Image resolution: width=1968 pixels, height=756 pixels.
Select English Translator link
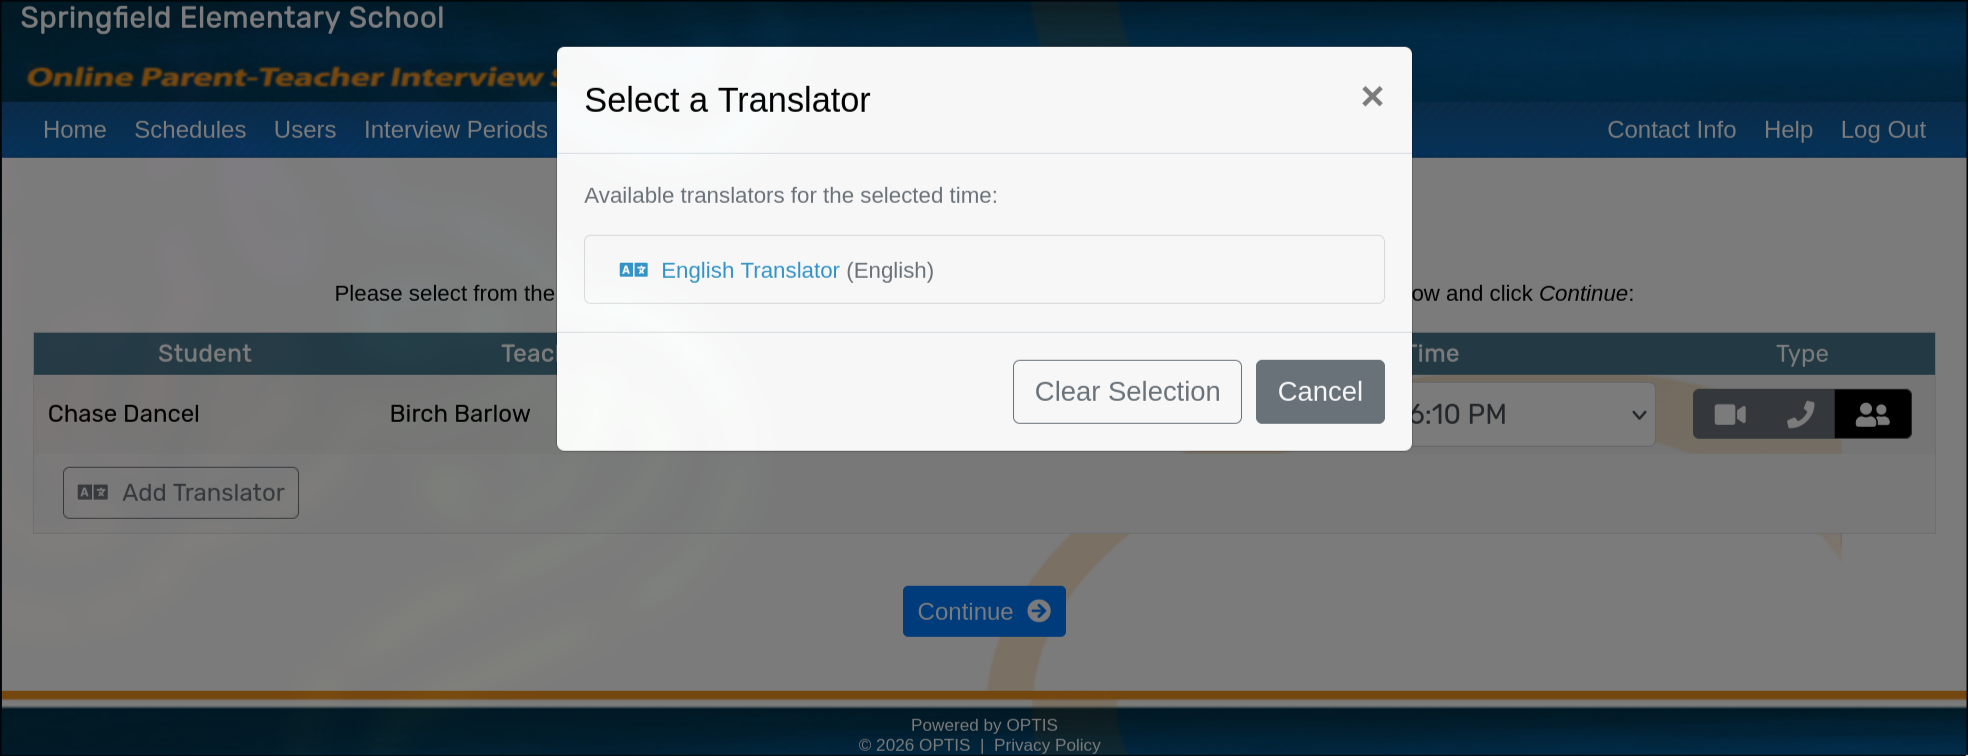750,270
